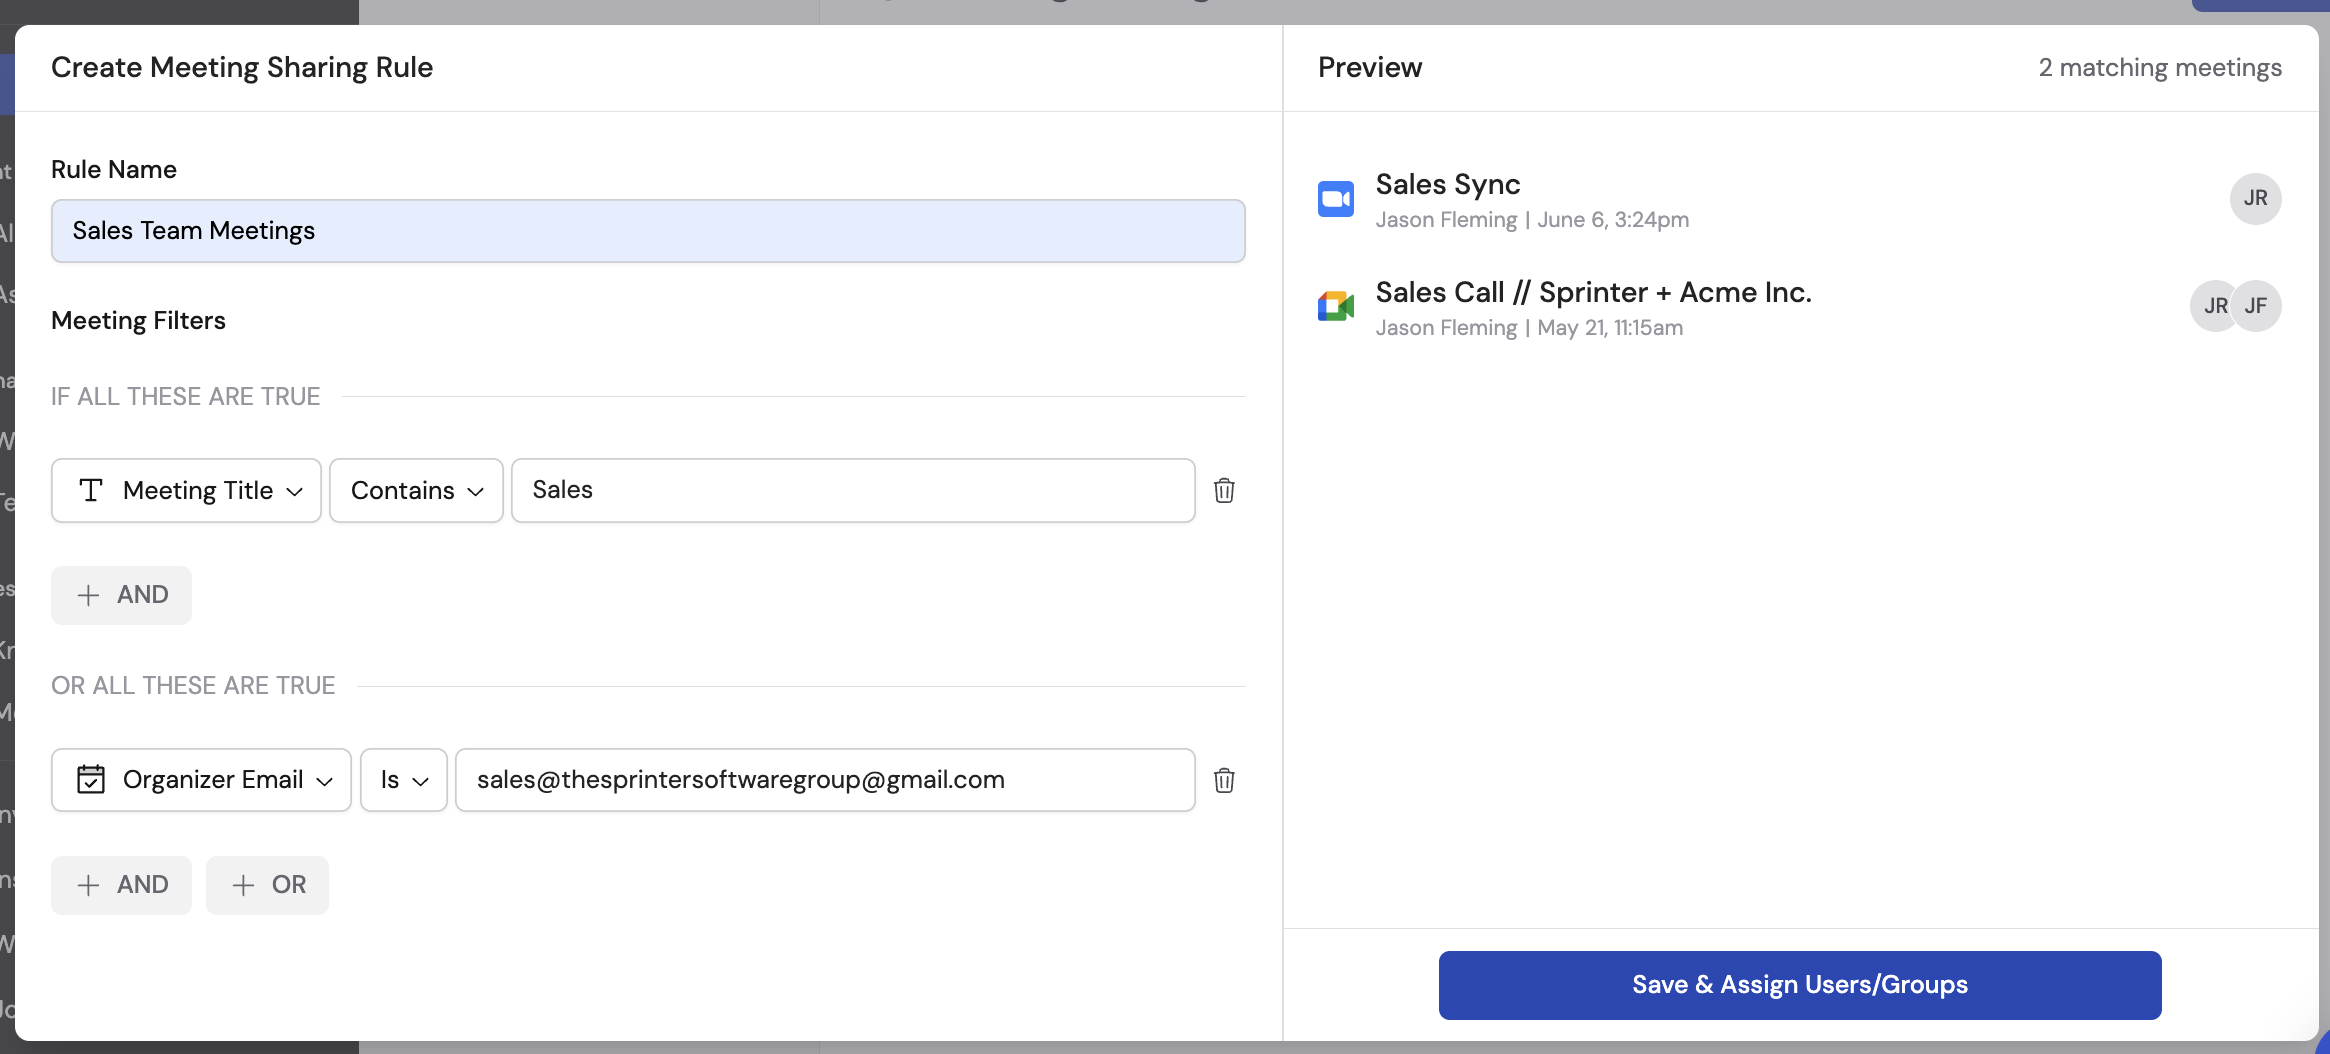Delete the Organizer Email filter via trash icon
This screenshot has width=2330, height=1054.
[1226, 781]
